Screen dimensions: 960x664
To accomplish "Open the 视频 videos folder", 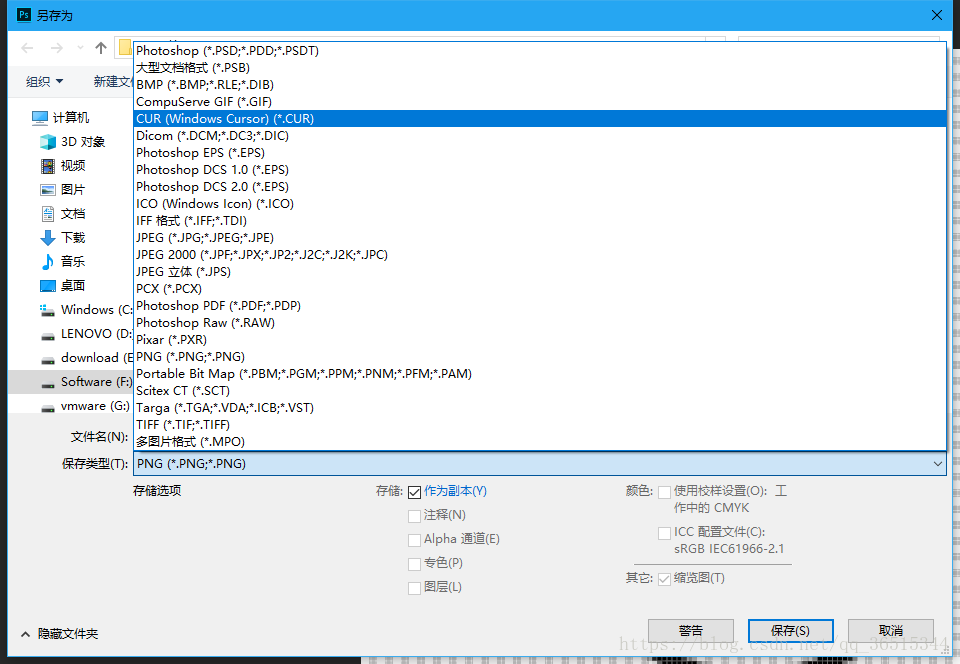I will click(62, 166).
